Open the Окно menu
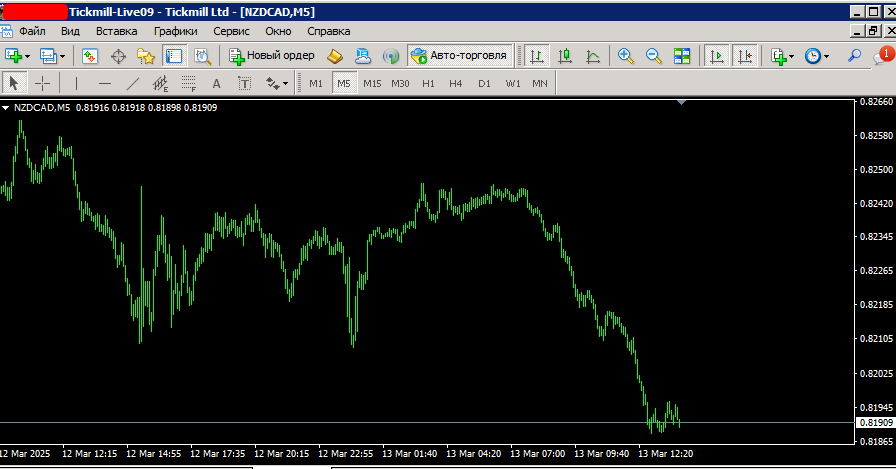This screenshot has width=896, height=469. tap(278, 31)
